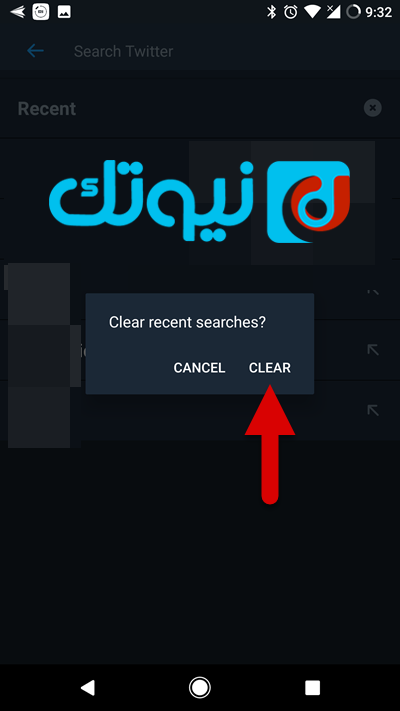The image size is (400, 711).
Task: Tap the middle recent search arrow icon
Action: [373, 350]
